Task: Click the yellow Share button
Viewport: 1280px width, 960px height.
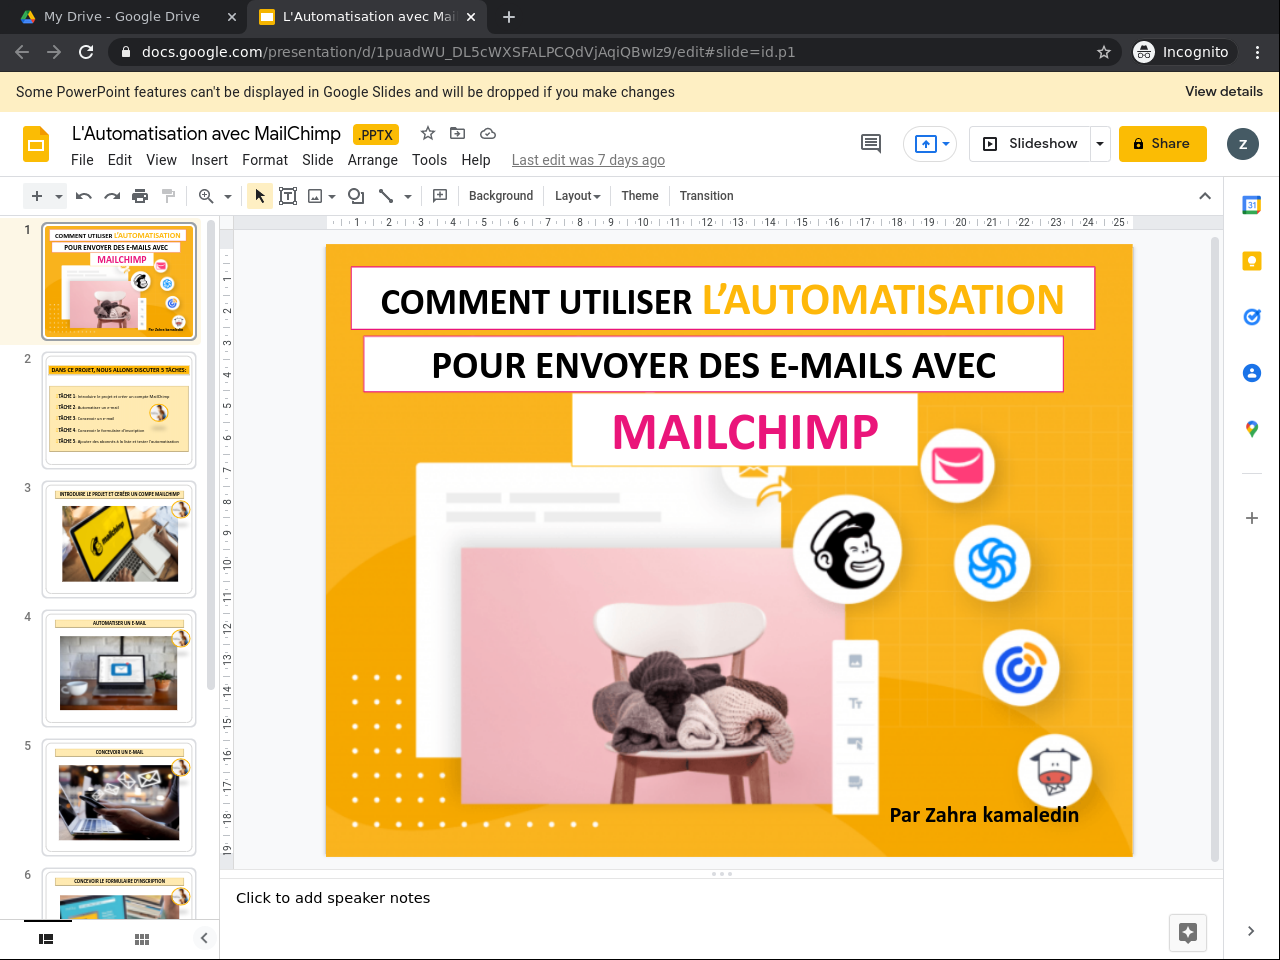Action: tap(1163, 144)
